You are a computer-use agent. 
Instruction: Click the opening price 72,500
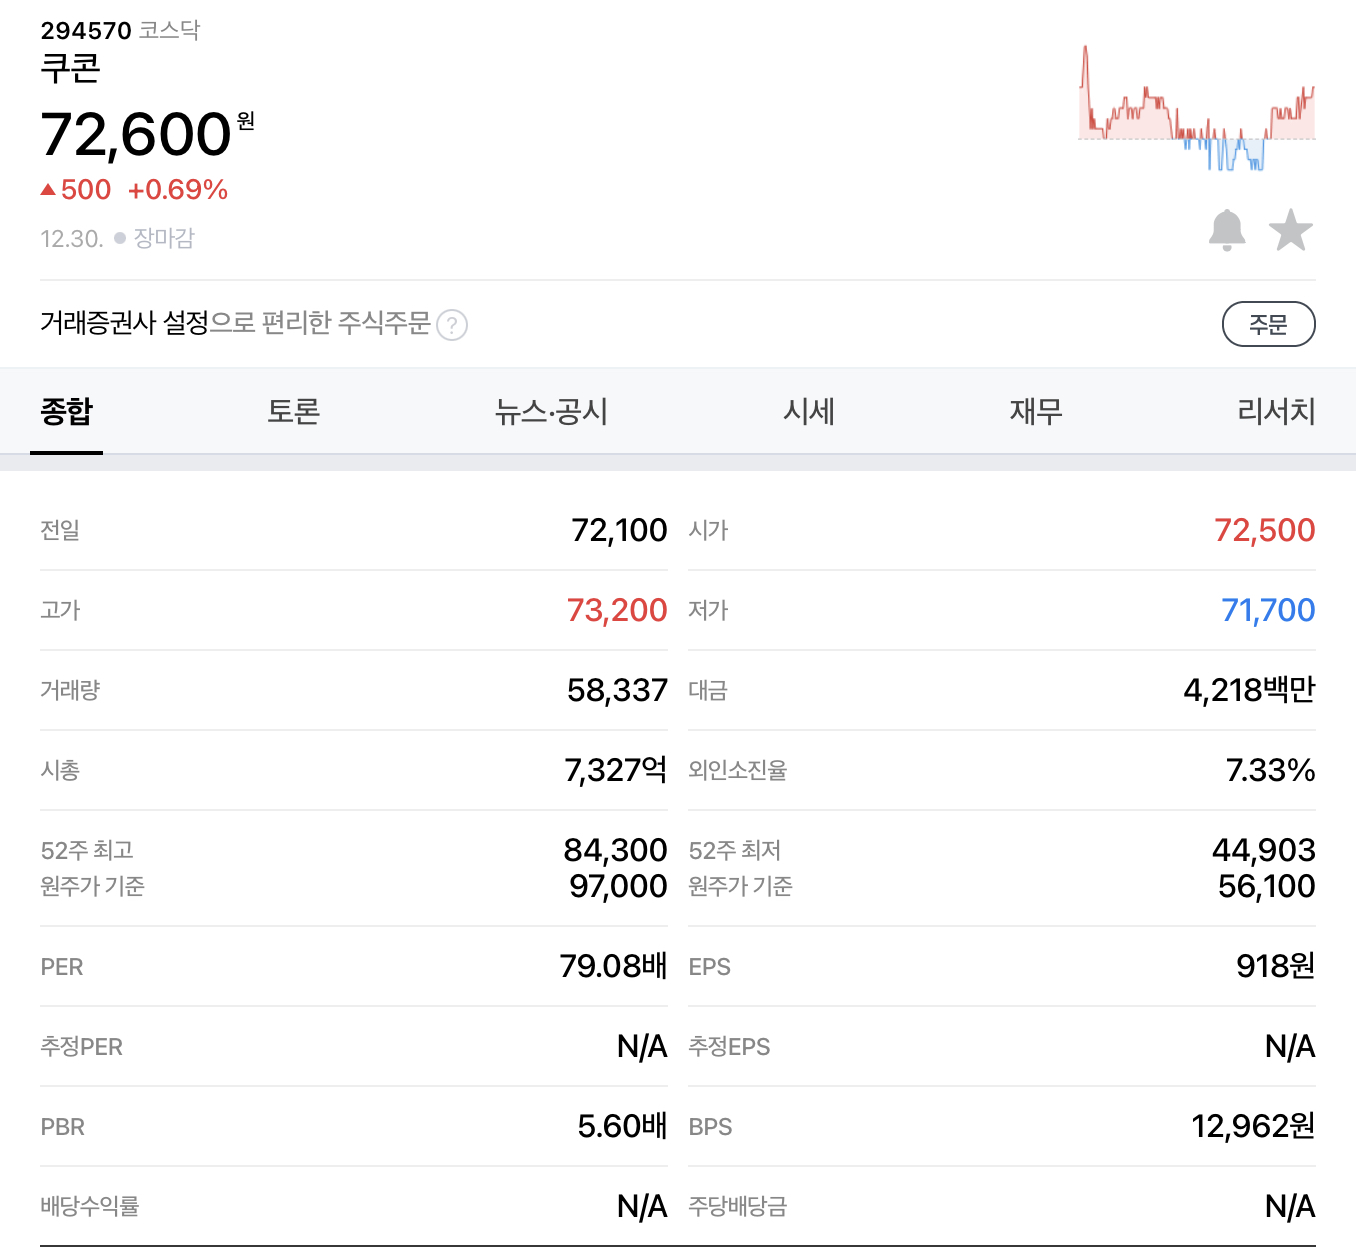click(1265, 530)
